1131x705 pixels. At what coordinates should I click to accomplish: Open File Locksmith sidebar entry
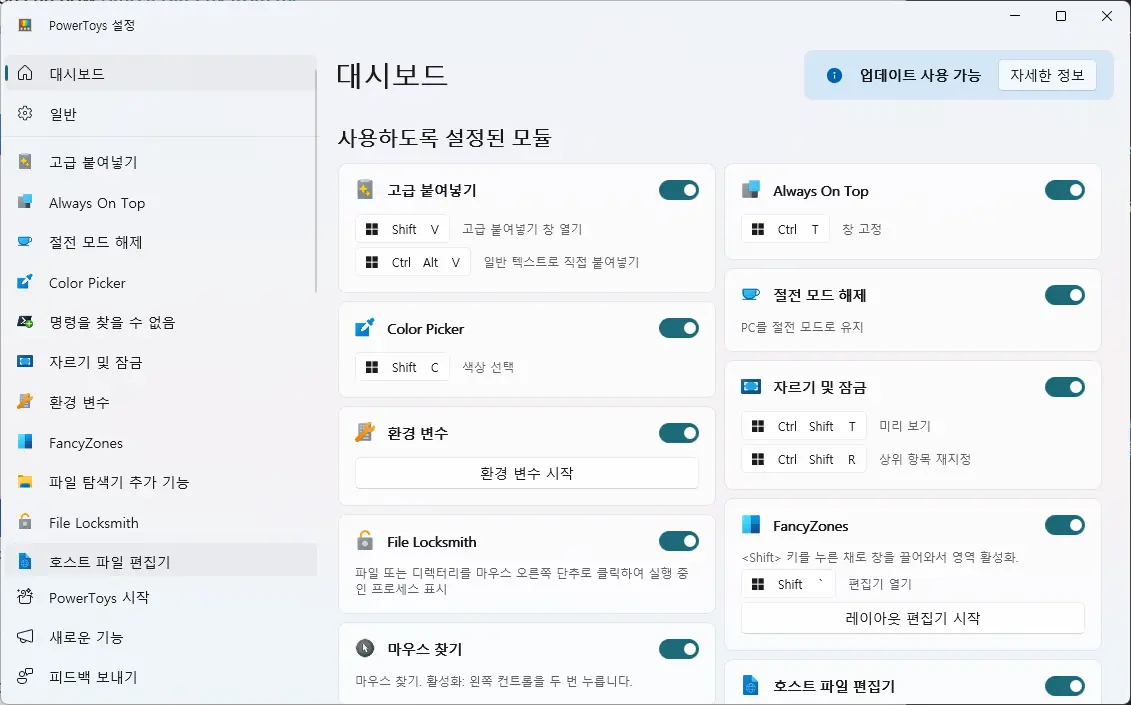(x=161, y=522)
